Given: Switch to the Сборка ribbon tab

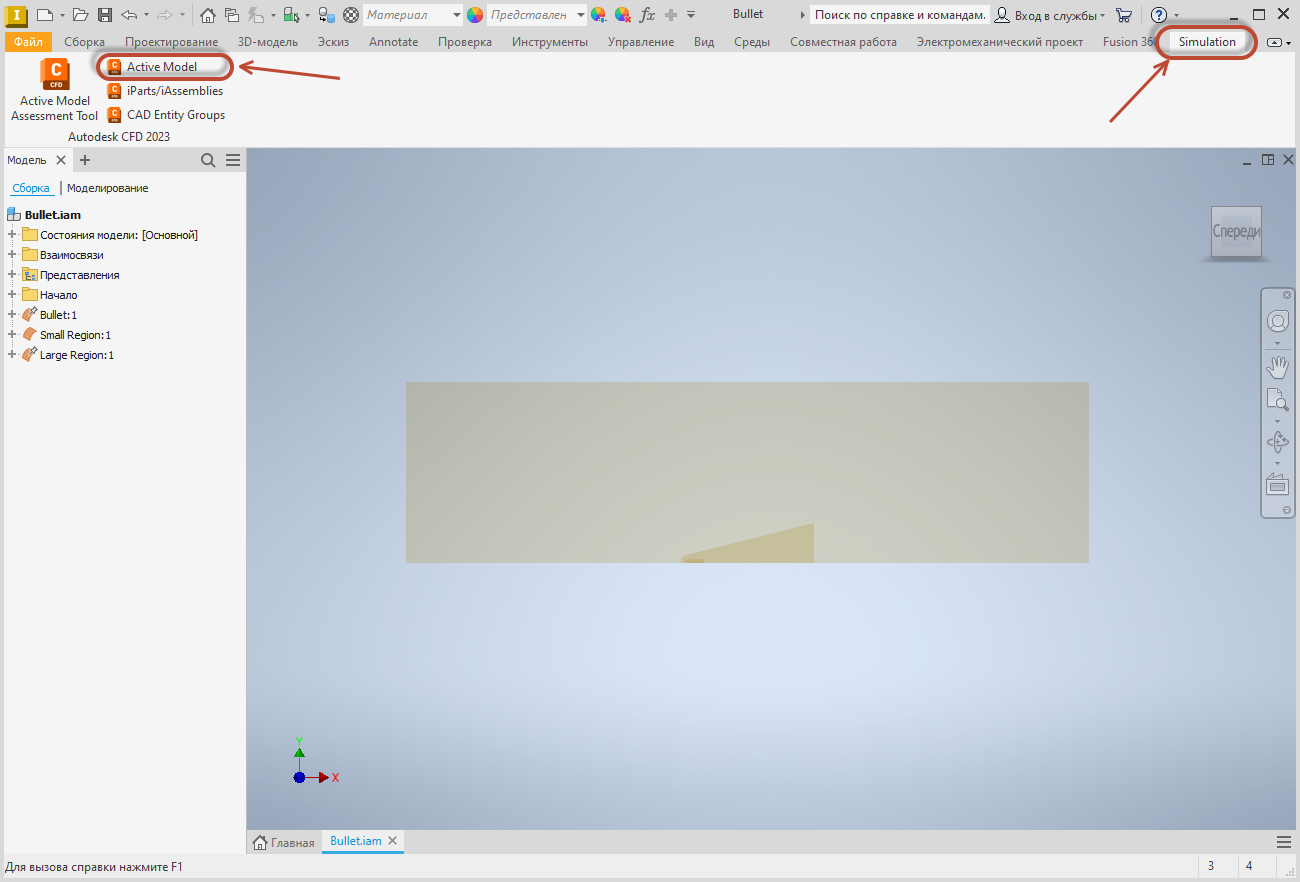Looking at the screenshot, I should 84,42.
